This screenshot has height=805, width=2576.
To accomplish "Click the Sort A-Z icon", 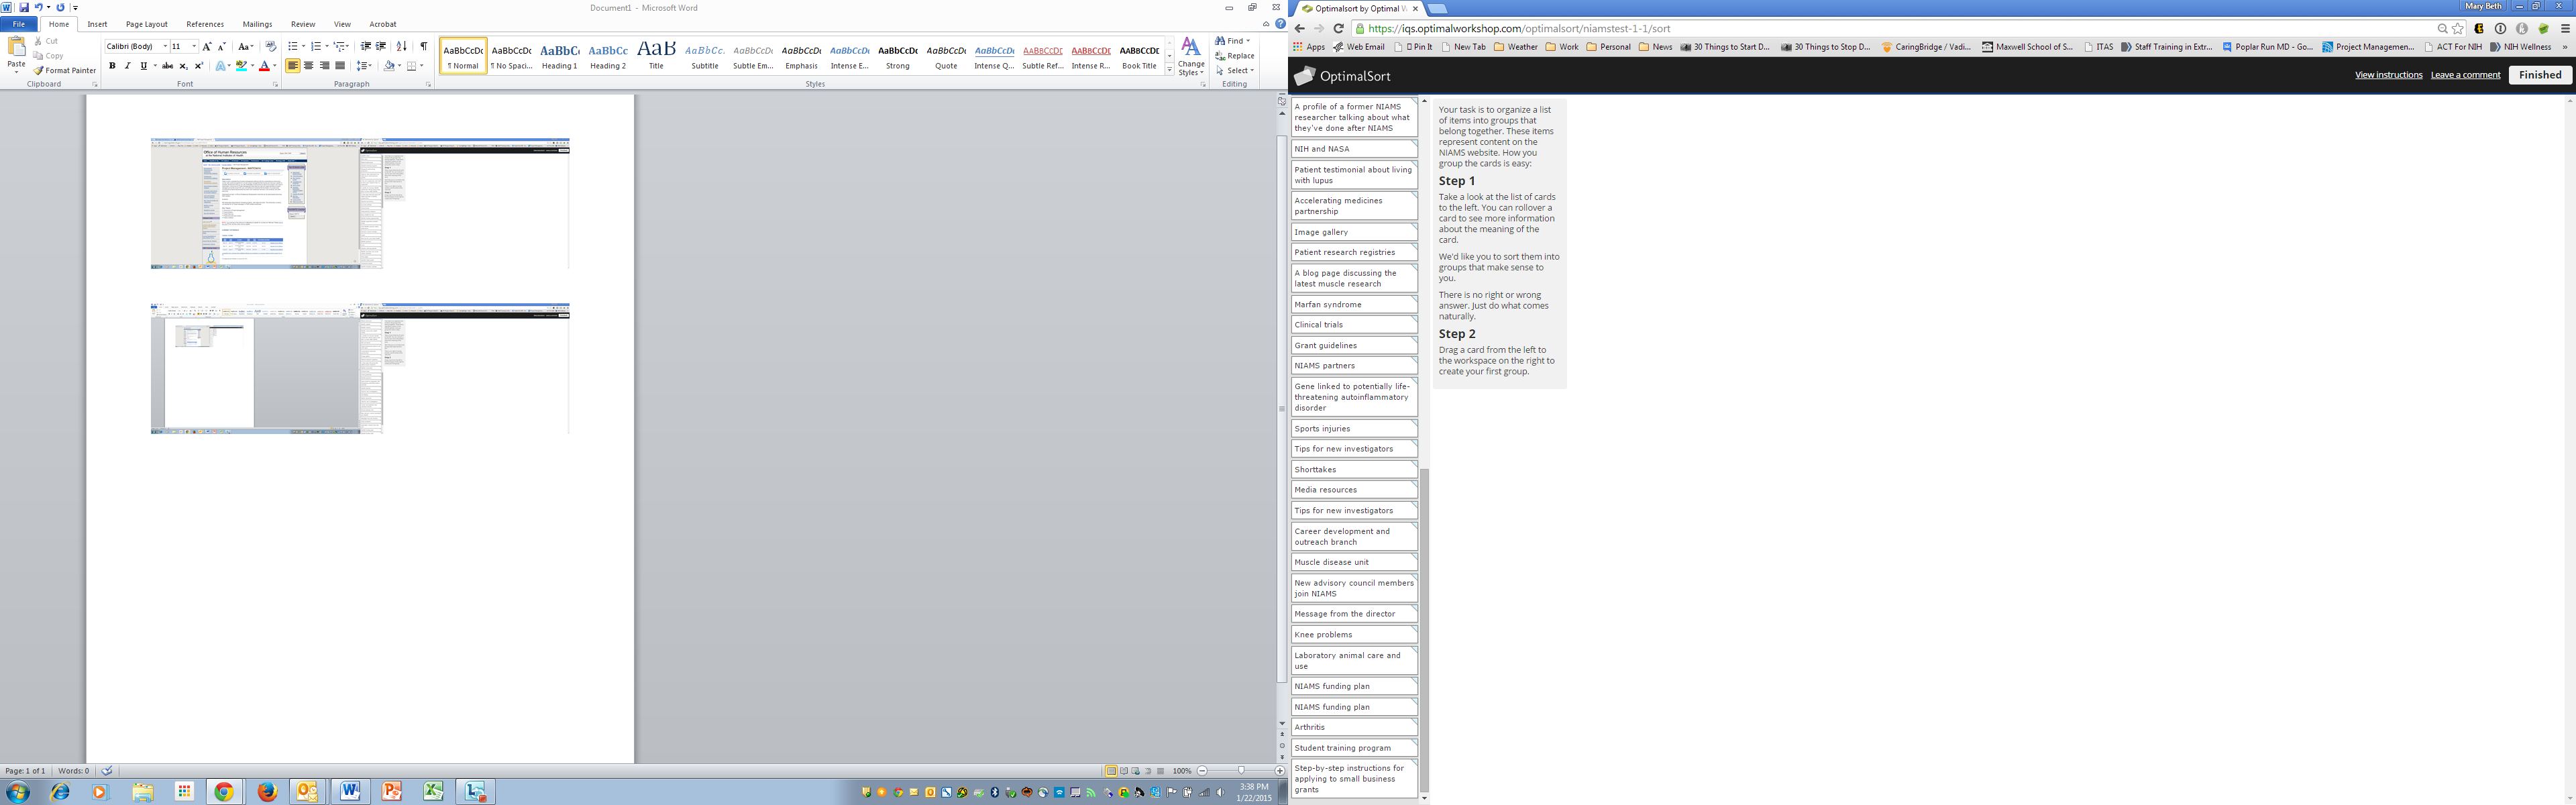I will (401, 46).
